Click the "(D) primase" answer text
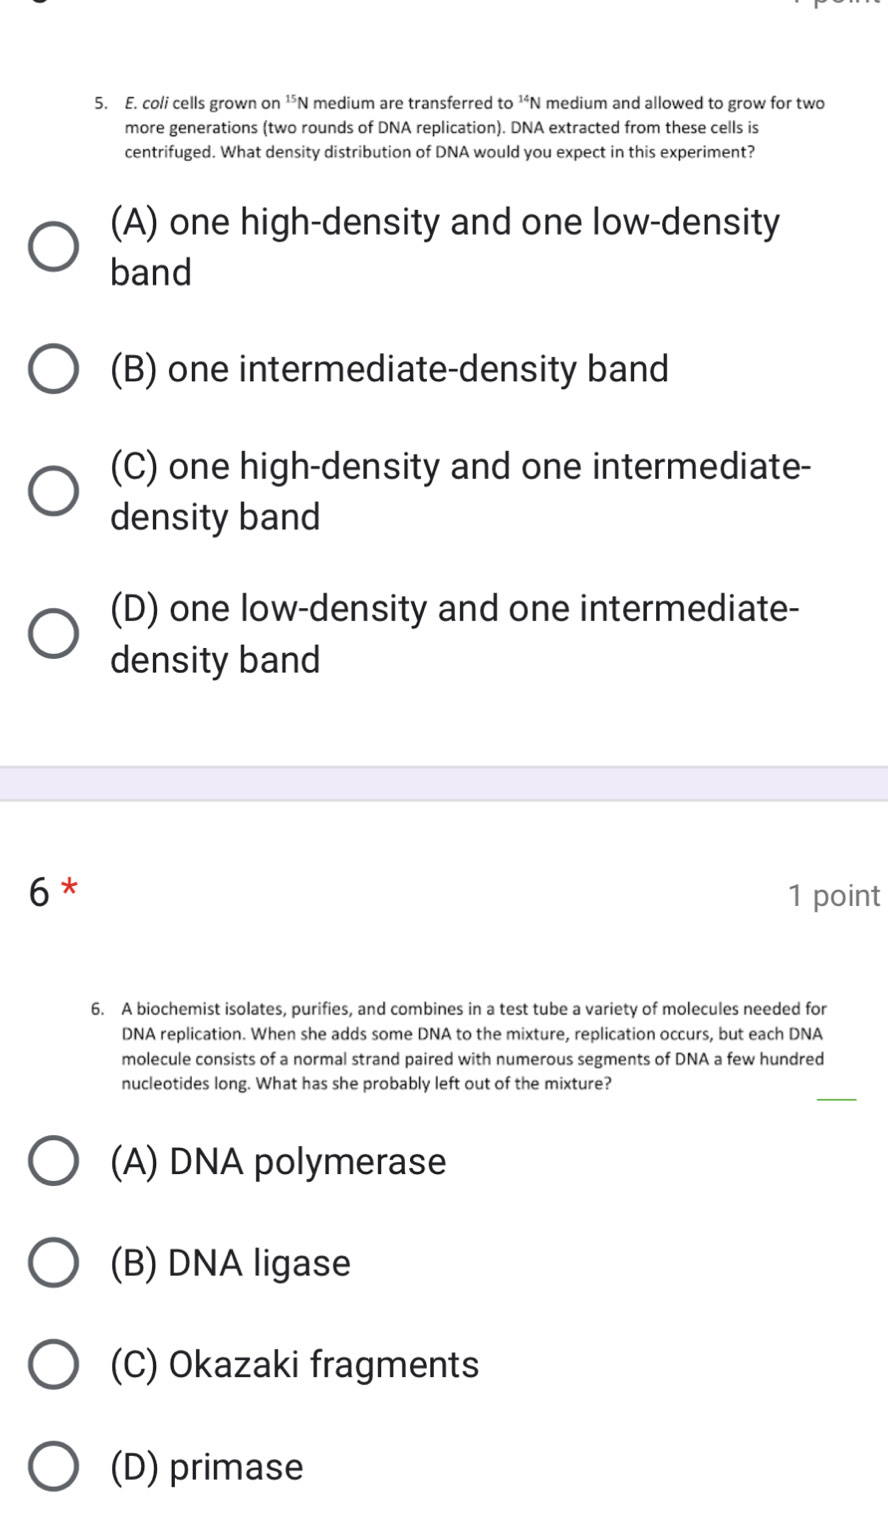 [207, 1466]
